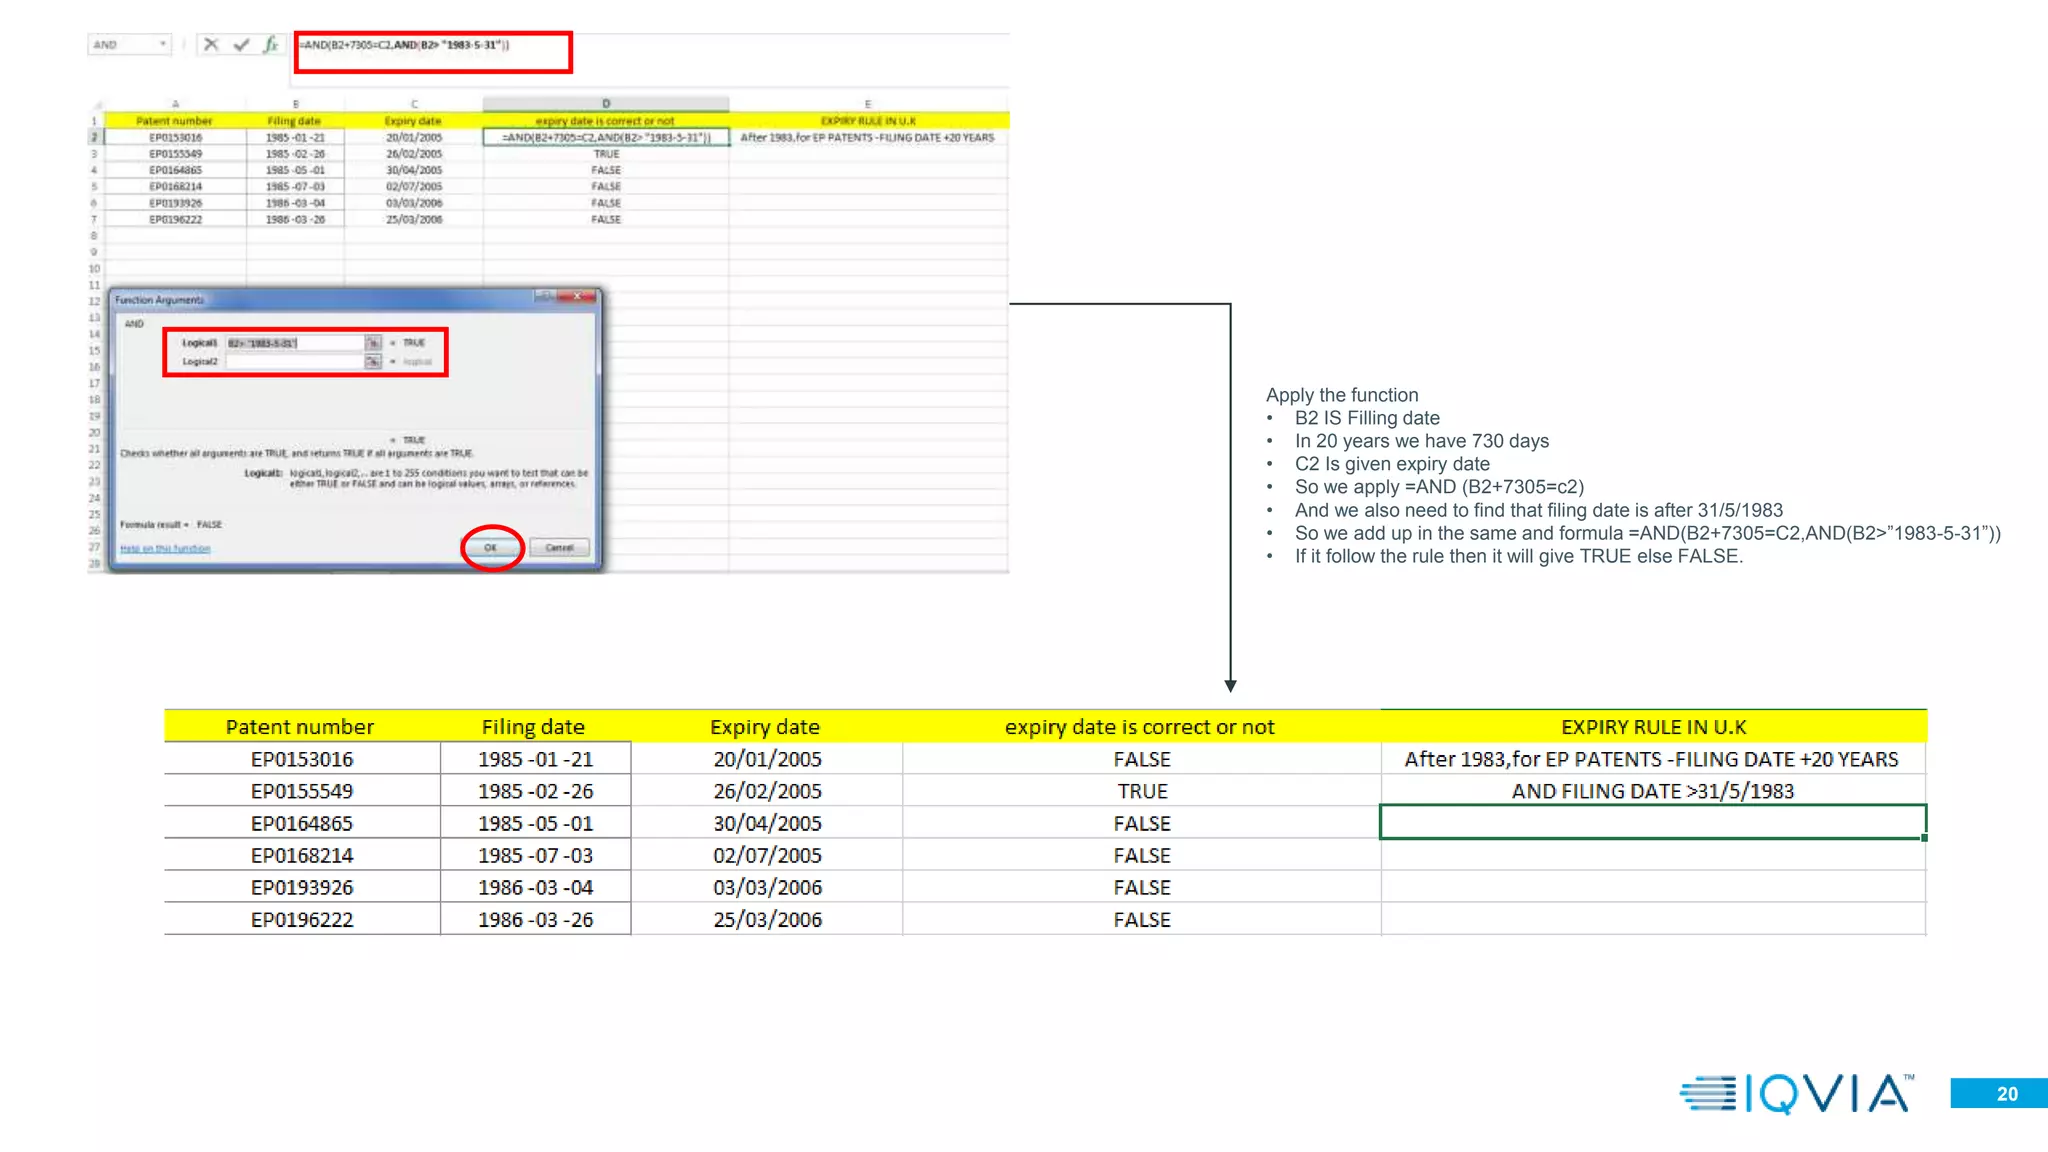
Task: Click the 'Apply the function' heading text
Action: [1342, 395]
